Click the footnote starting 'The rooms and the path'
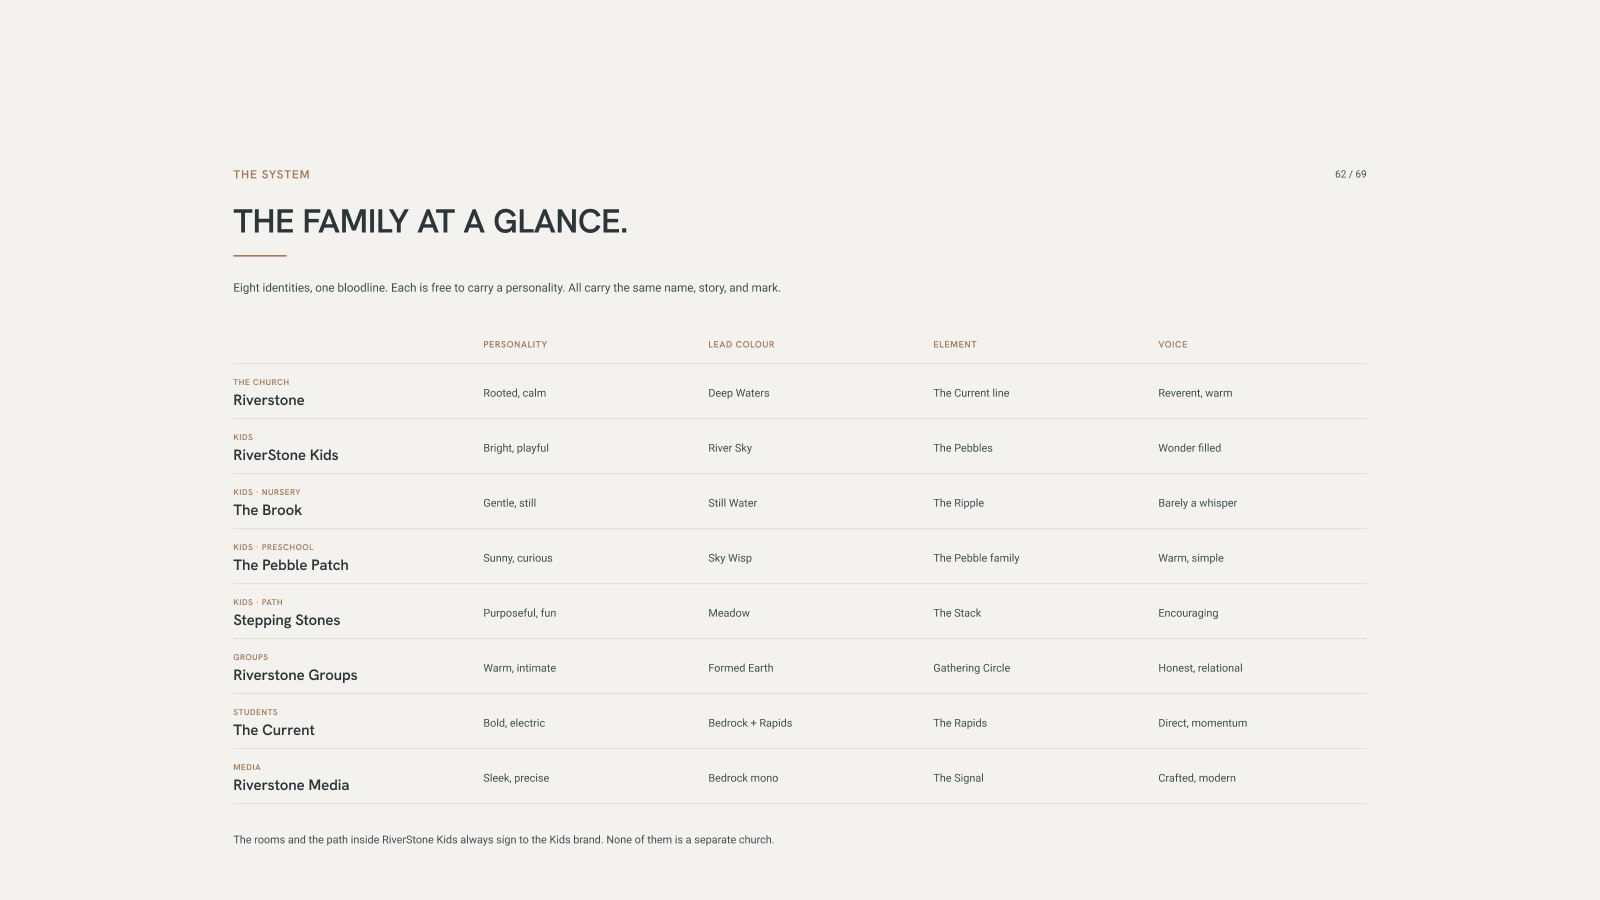Screen dimensions: 1600x900 pos(504,840)
